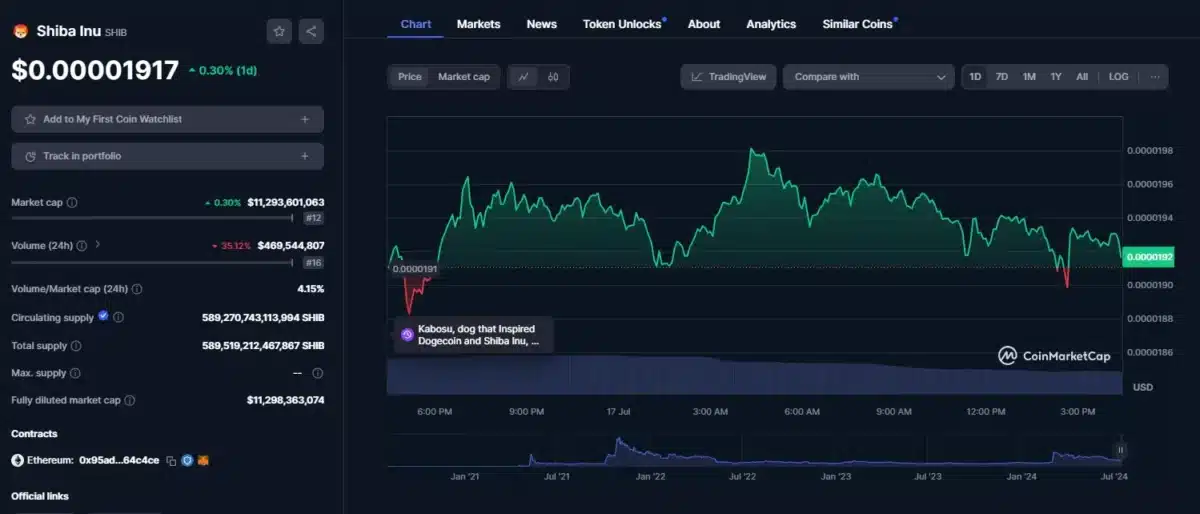Viewport: 1200px width, 514px height.
Task: Open the Compare with dropdown
Action: click(x=869, y=77)
